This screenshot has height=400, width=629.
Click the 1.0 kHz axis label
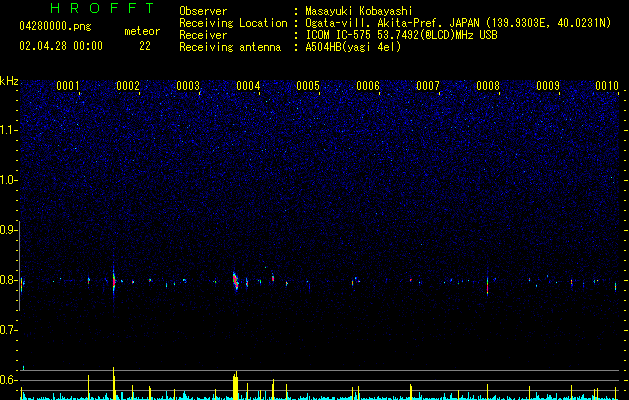9,180
